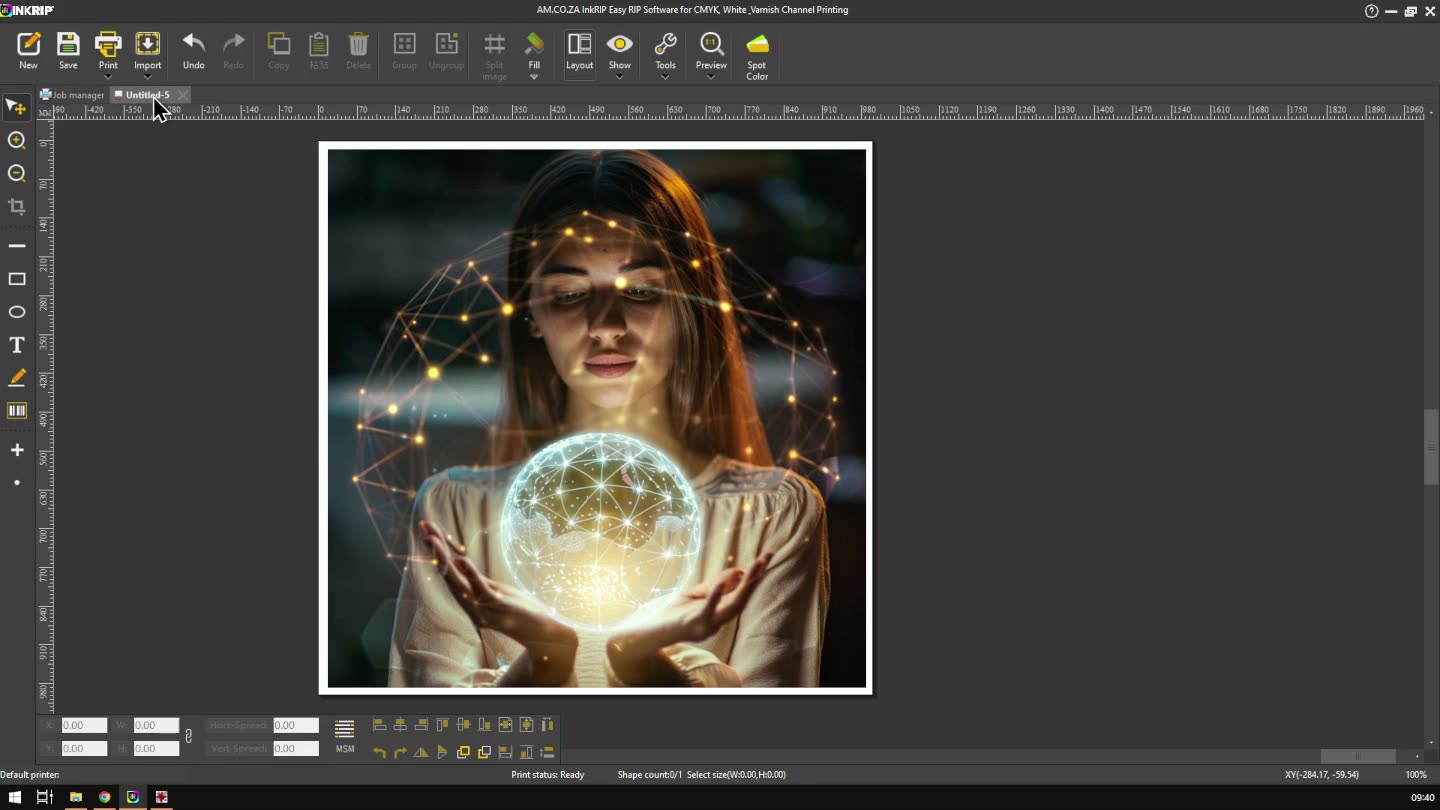This screenshot has width=1440, height=810.
Task: Click the Spot Color icon
Action: coord(757,54)
